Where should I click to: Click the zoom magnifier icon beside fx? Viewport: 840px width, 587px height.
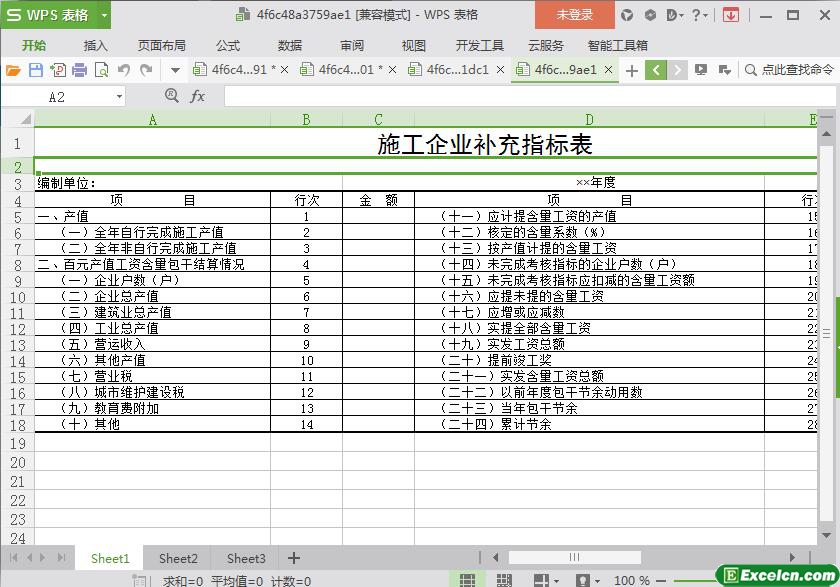pyautogui.click(x=171, y=96)
